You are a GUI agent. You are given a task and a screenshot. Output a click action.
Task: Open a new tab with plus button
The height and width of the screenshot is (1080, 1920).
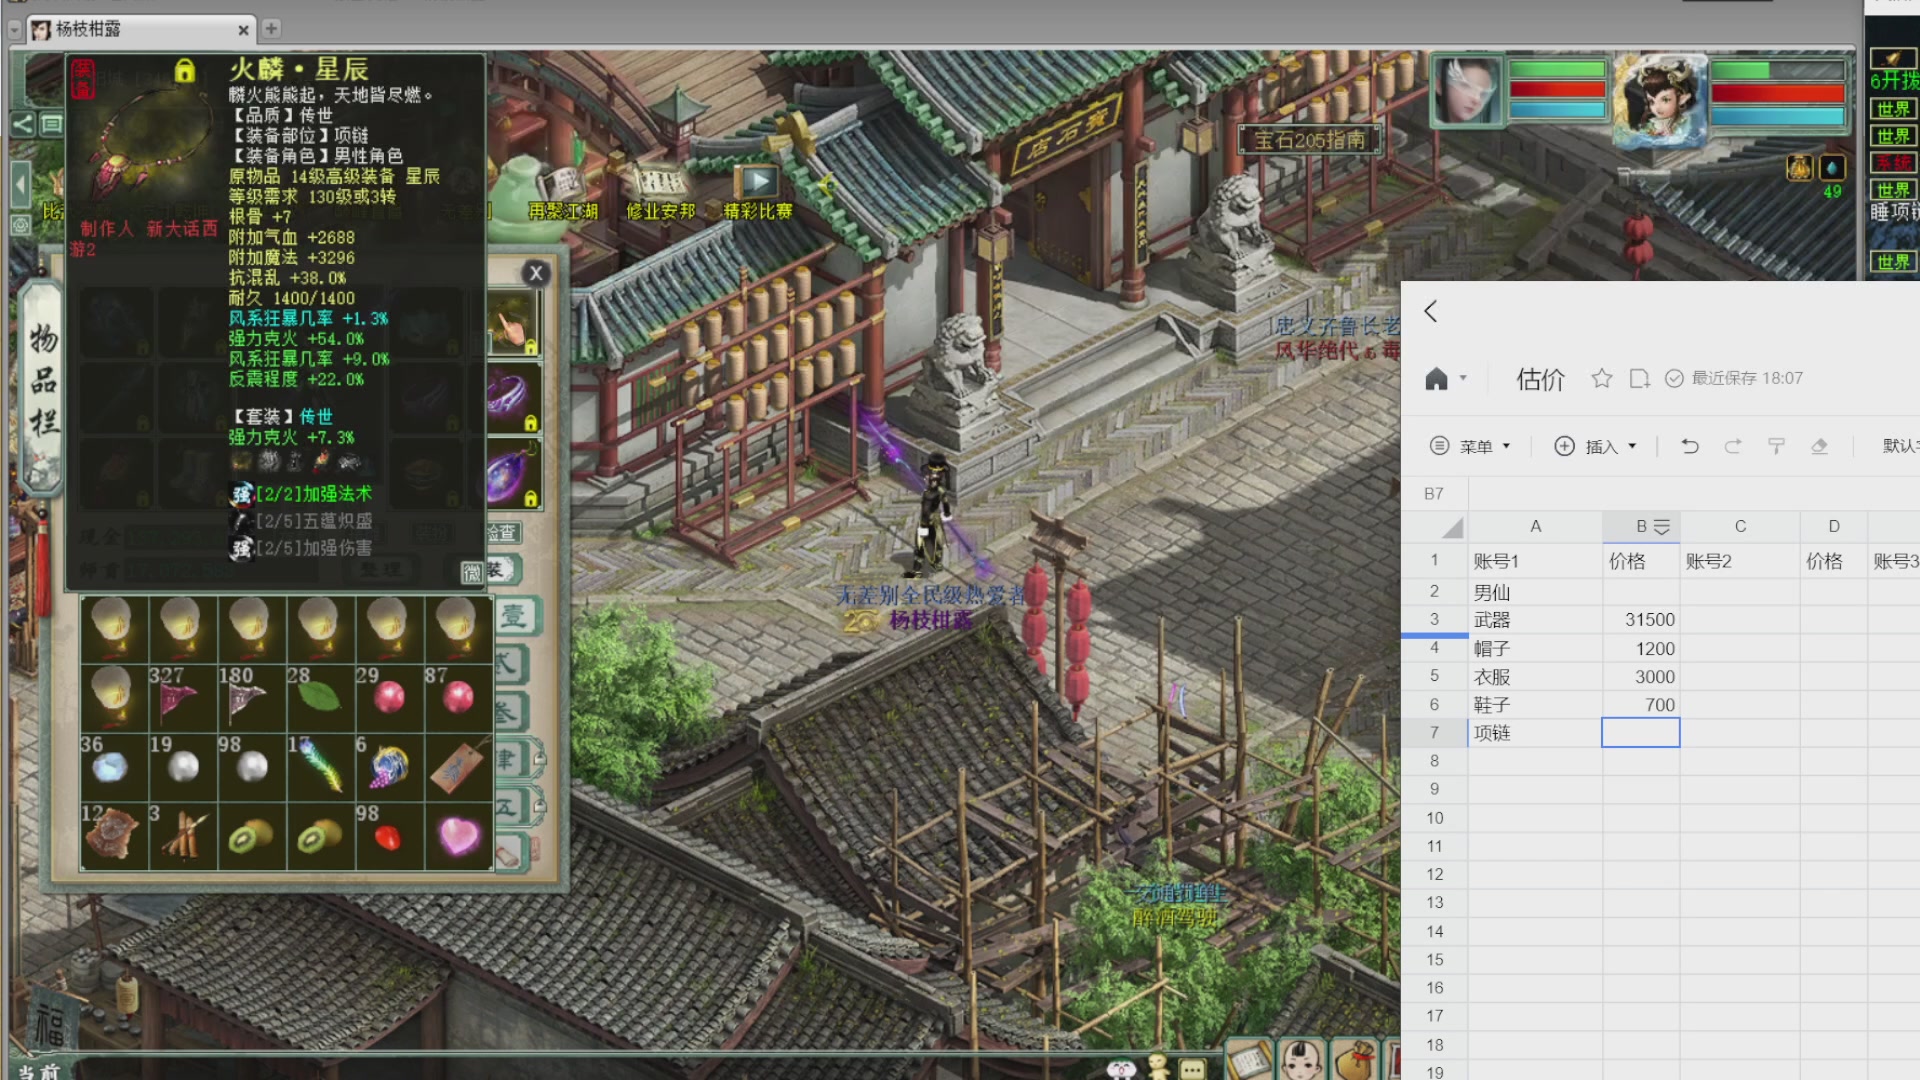click(271, 29)
